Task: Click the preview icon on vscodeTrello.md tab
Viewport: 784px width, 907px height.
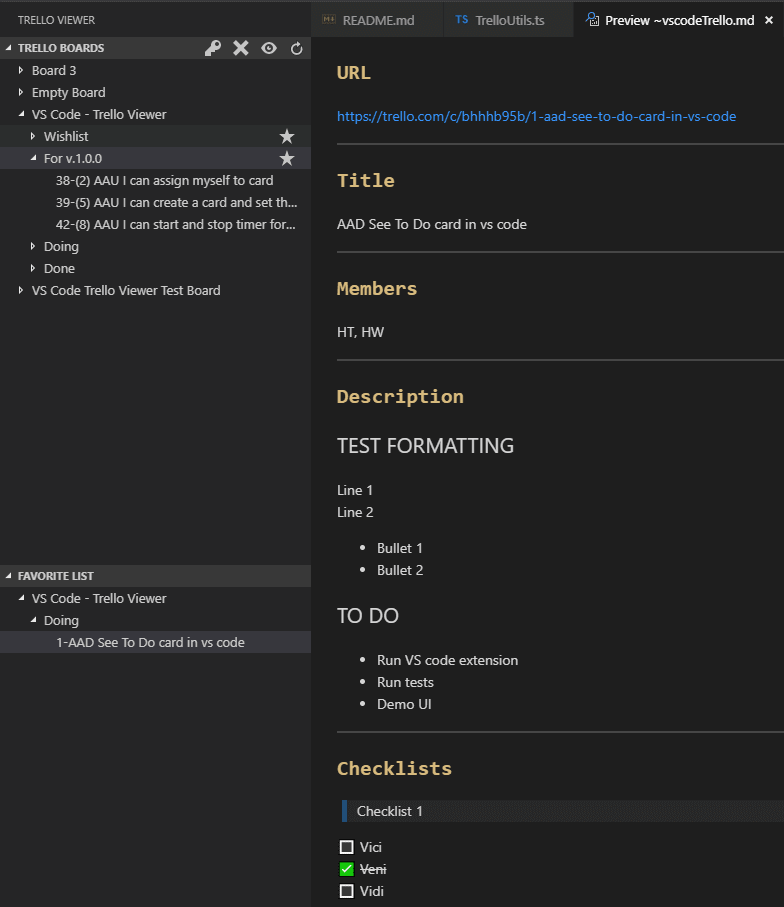Action: click(592, 20)
